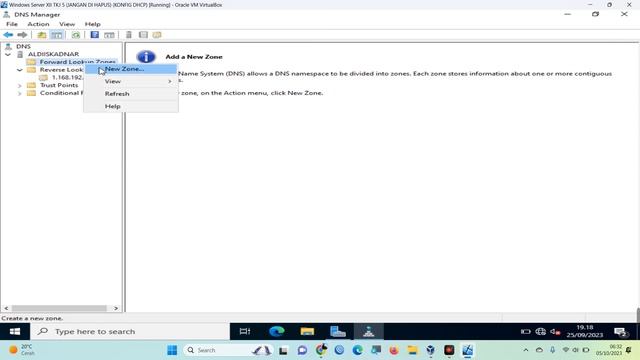Viewport: 640px width, 360px height.
Task: Click the right arrow of the tree's horizontal scrollbar
Action: [116, 309]
